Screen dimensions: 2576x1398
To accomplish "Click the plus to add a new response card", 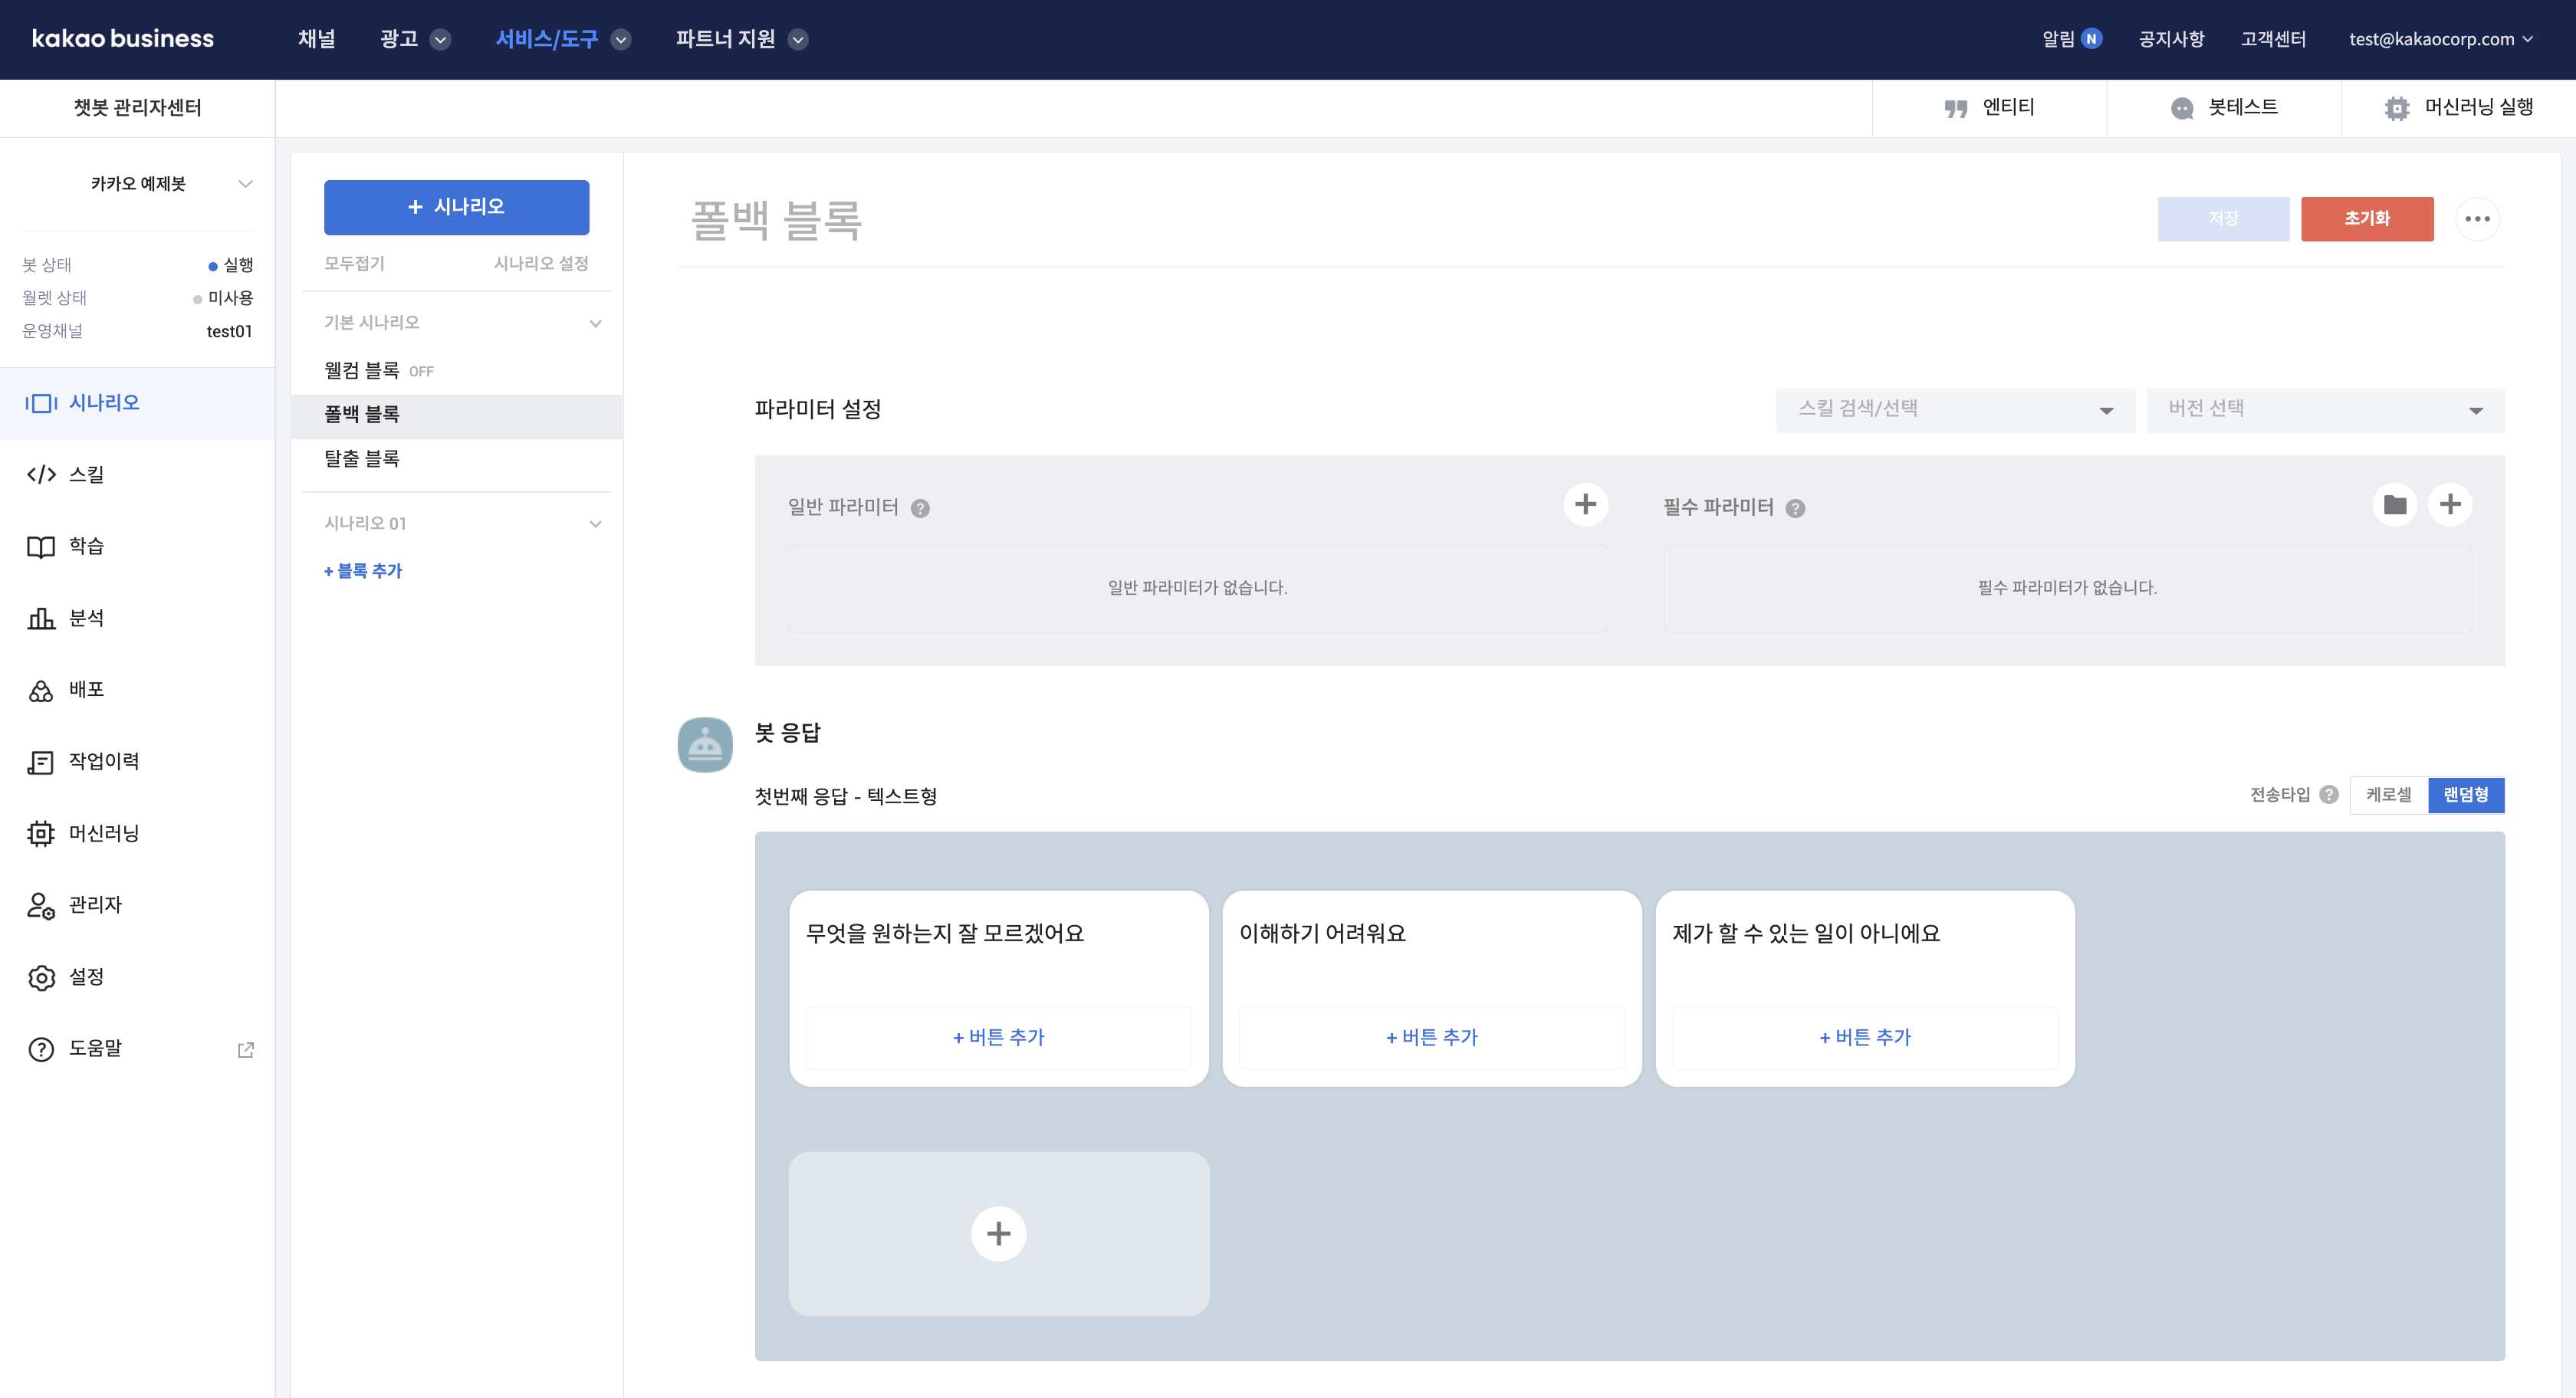I will point(998,1233).
